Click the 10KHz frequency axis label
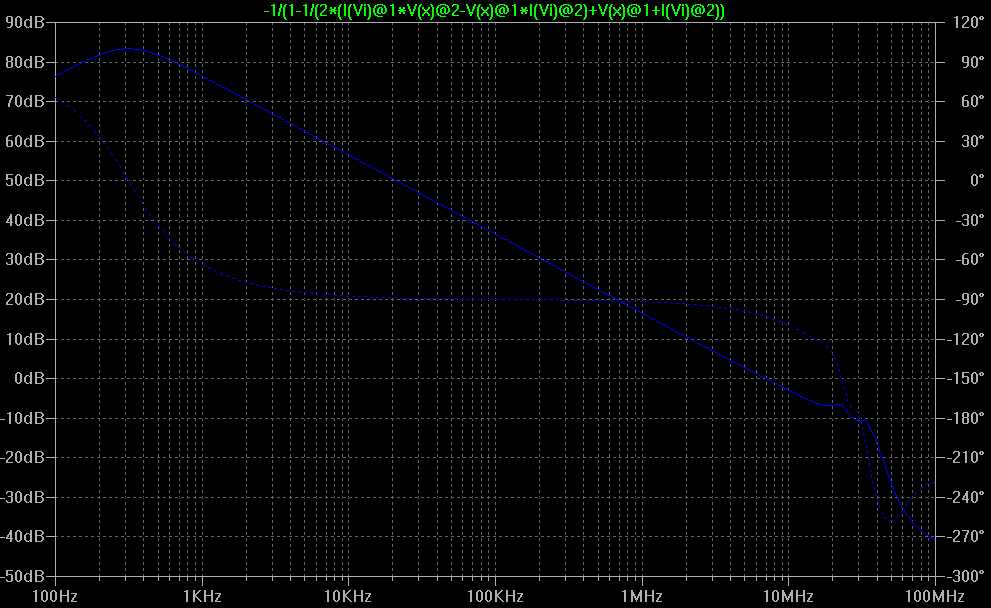This screenshot has width=991, height=608. point(348,596)
